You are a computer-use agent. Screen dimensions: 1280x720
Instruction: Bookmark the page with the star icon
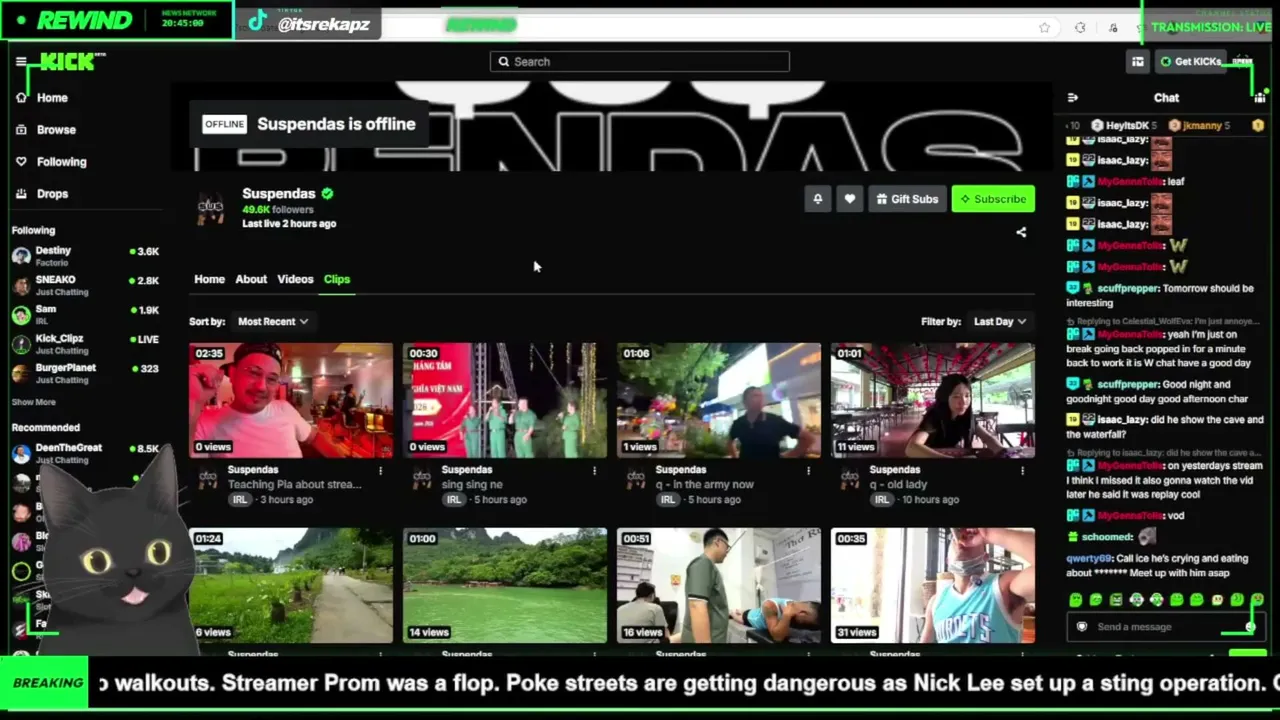1045,28
